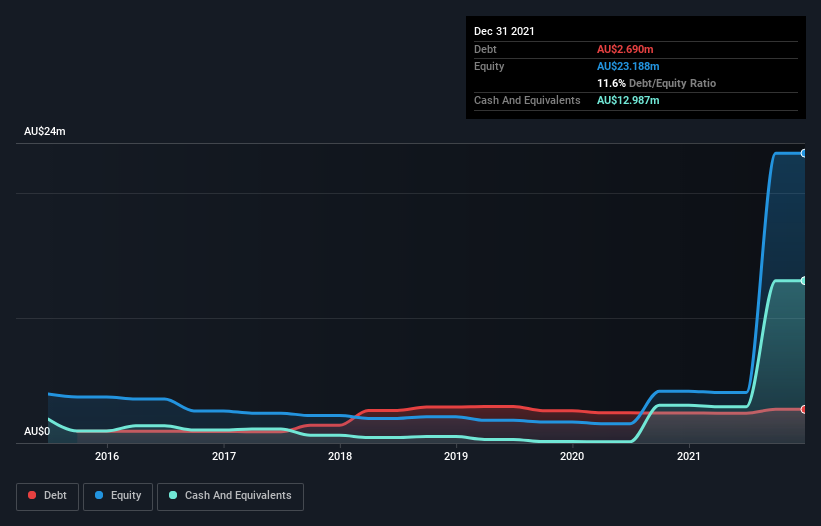821x526 pixels.
Task: Click the 2017 x-axis label
Action: point(224,456)
